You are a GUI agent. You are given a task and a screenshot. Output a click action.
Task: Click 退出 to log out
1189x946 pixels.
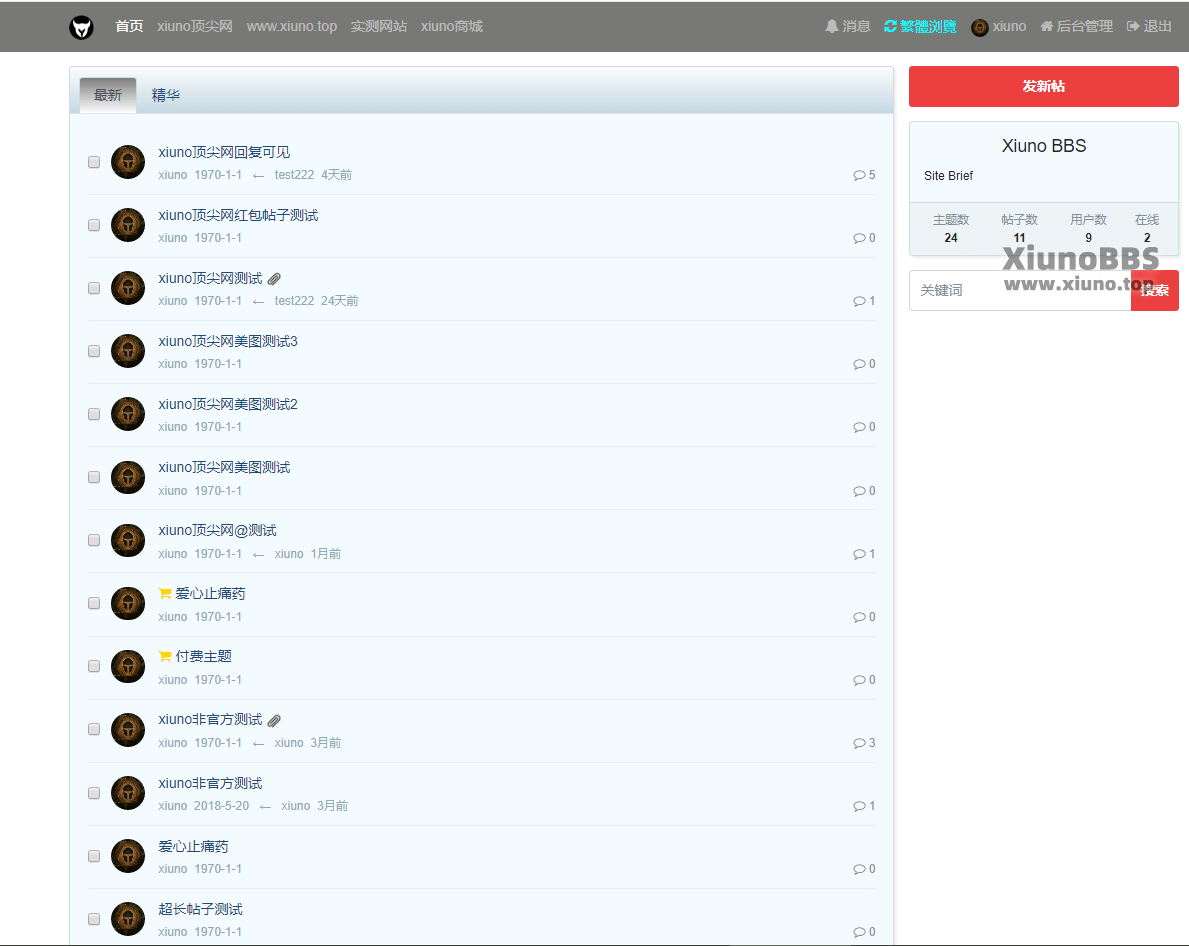point(1150,27)
